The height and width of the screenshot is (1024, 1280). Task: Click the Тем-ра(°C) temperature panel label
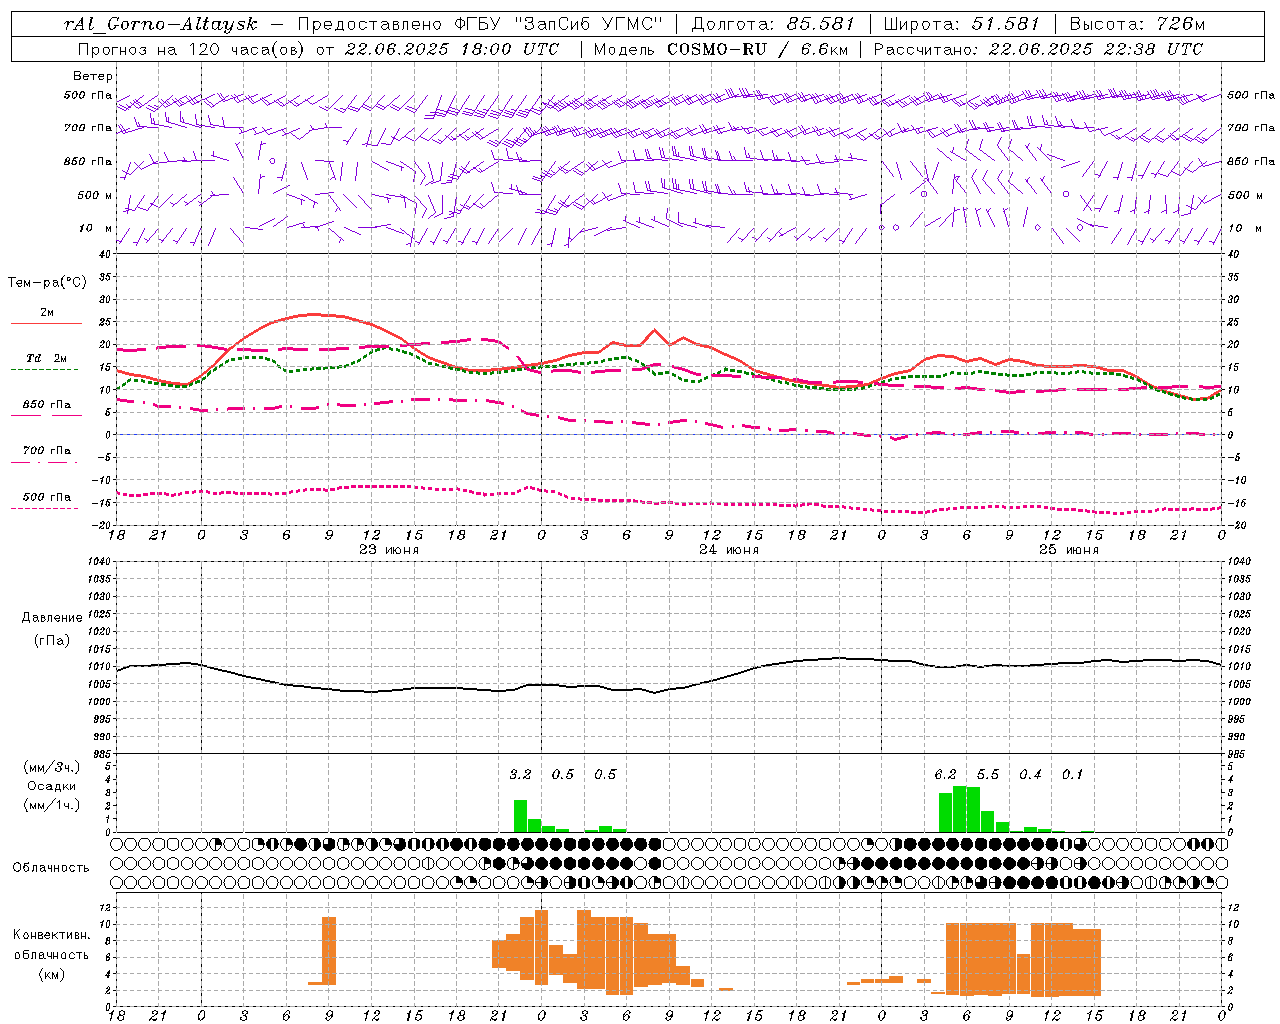point(47,283)
